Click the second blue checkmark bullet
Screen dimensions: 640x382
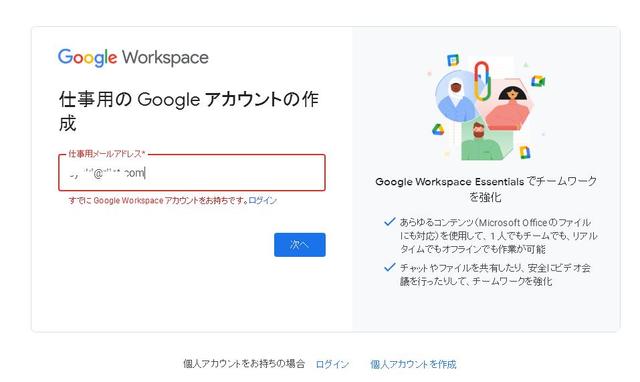(389, 267)
